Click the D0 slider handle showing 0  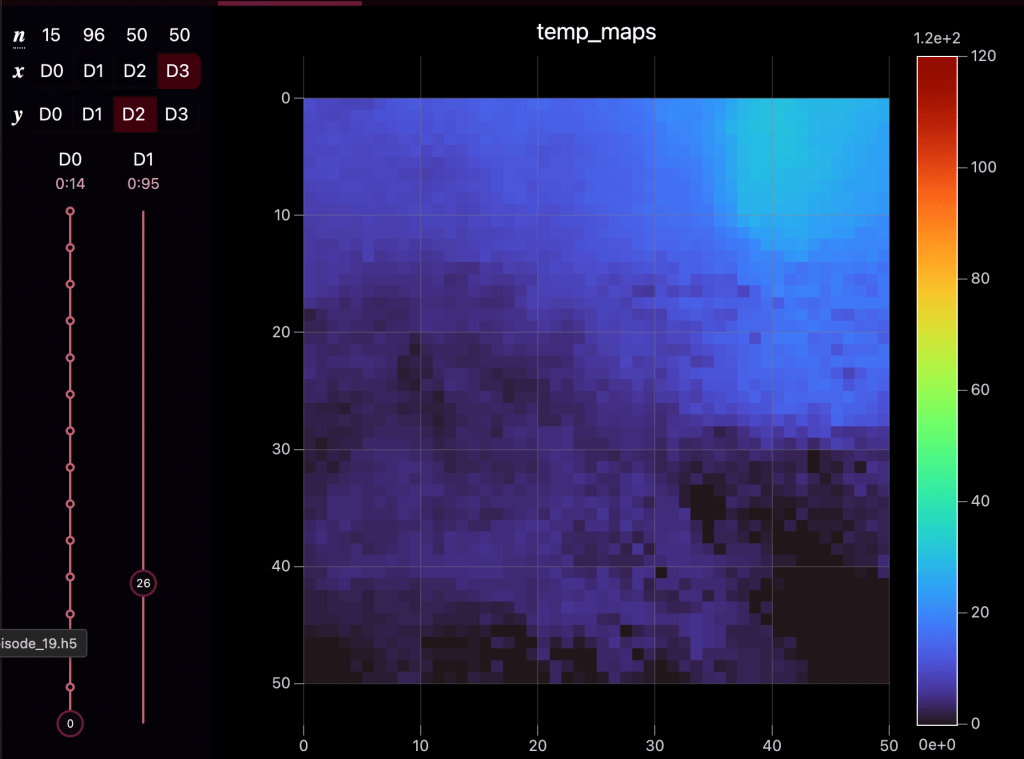(70, 722)
